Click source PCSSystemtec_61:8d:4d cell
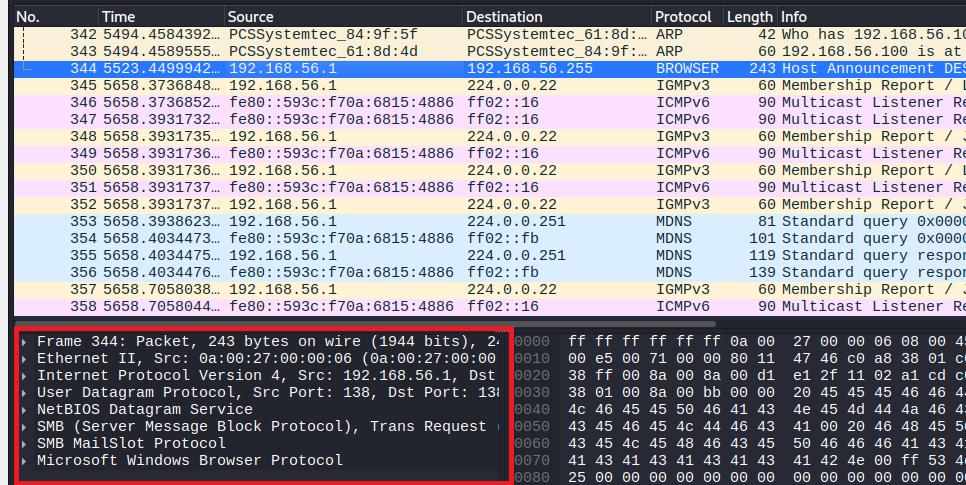 click(323, 52)
